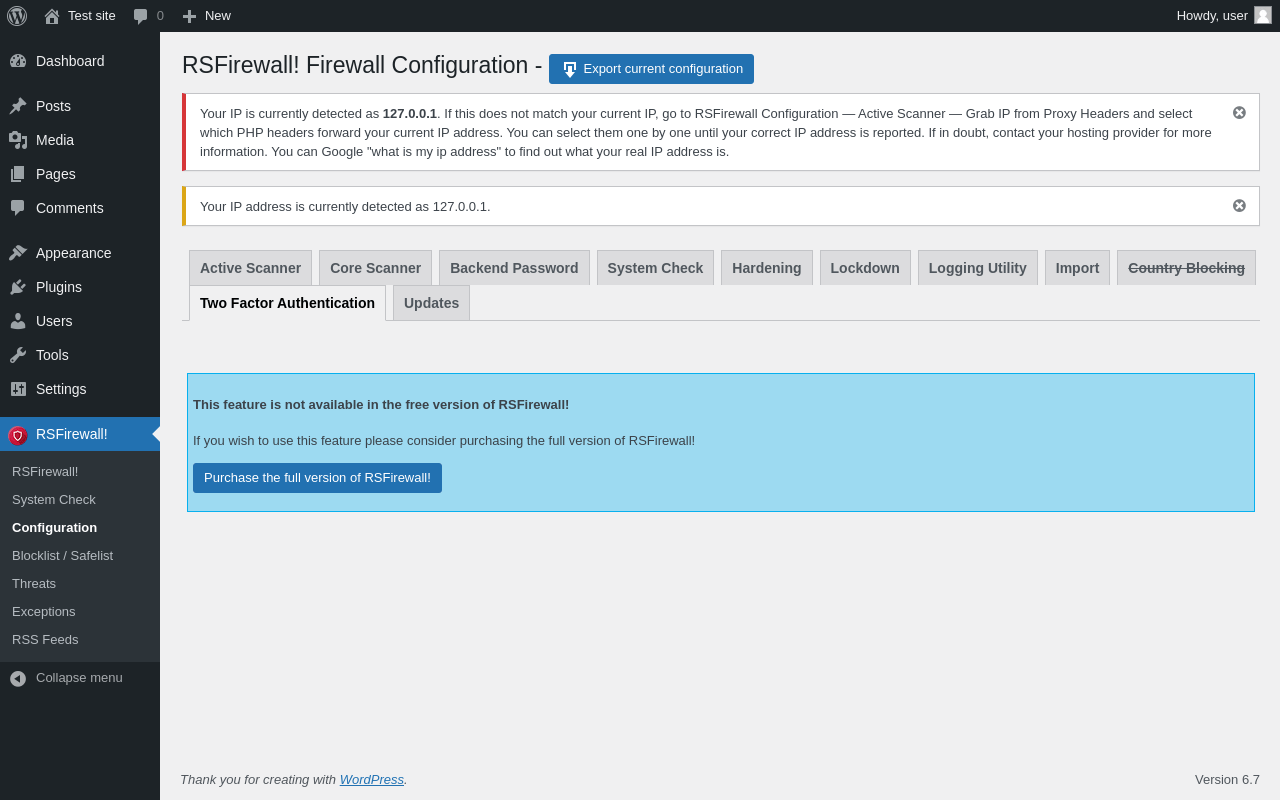Screen dimensions: 1280x800
Task: Click the RSFirewall! shield icon
Action: click(18, 435)
